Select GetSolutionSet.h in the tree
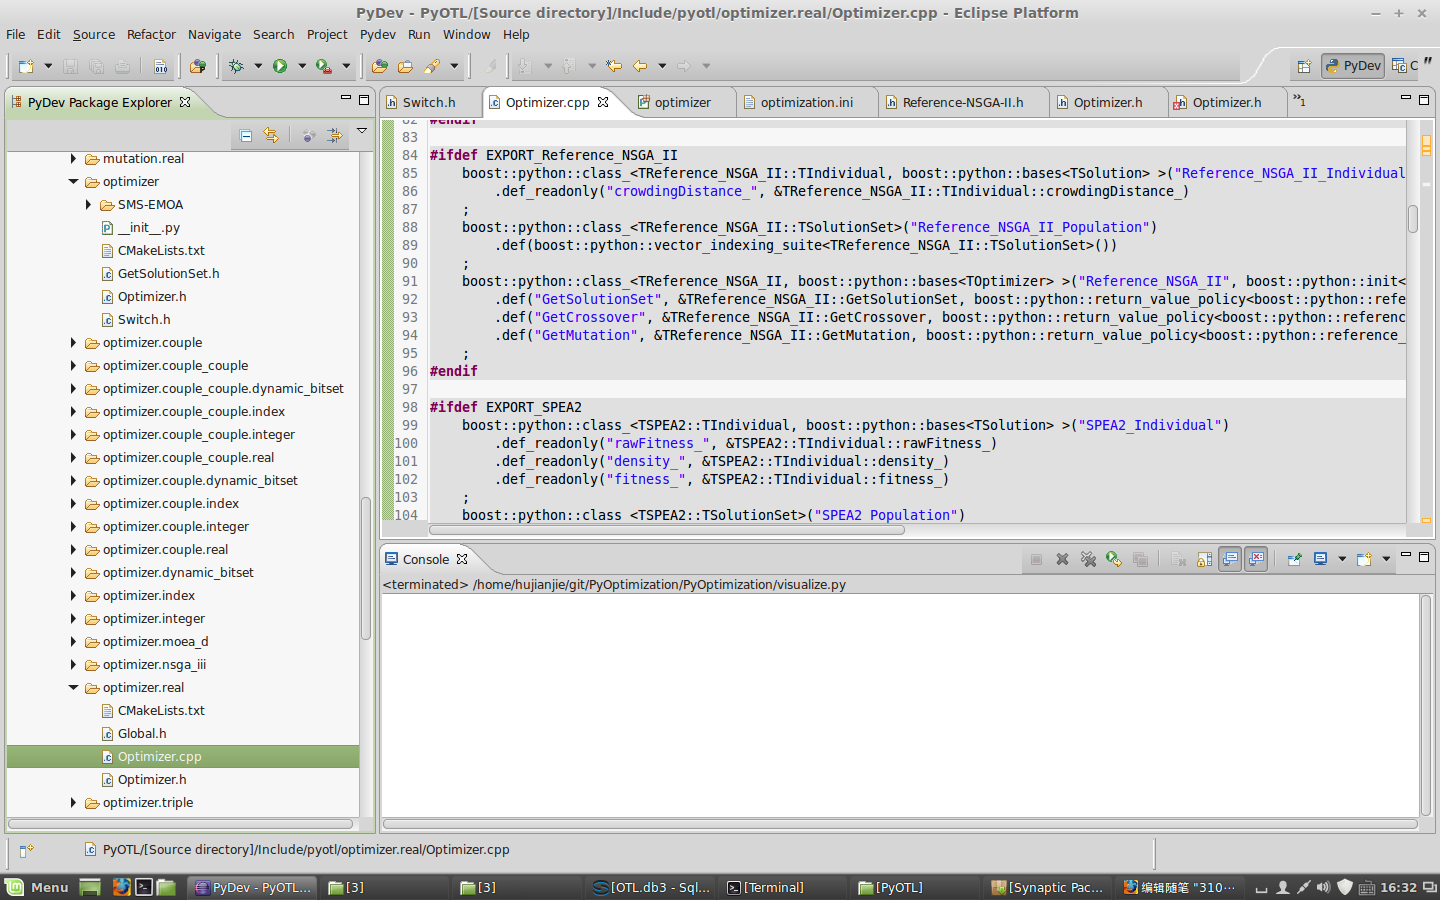 [168, 274]
